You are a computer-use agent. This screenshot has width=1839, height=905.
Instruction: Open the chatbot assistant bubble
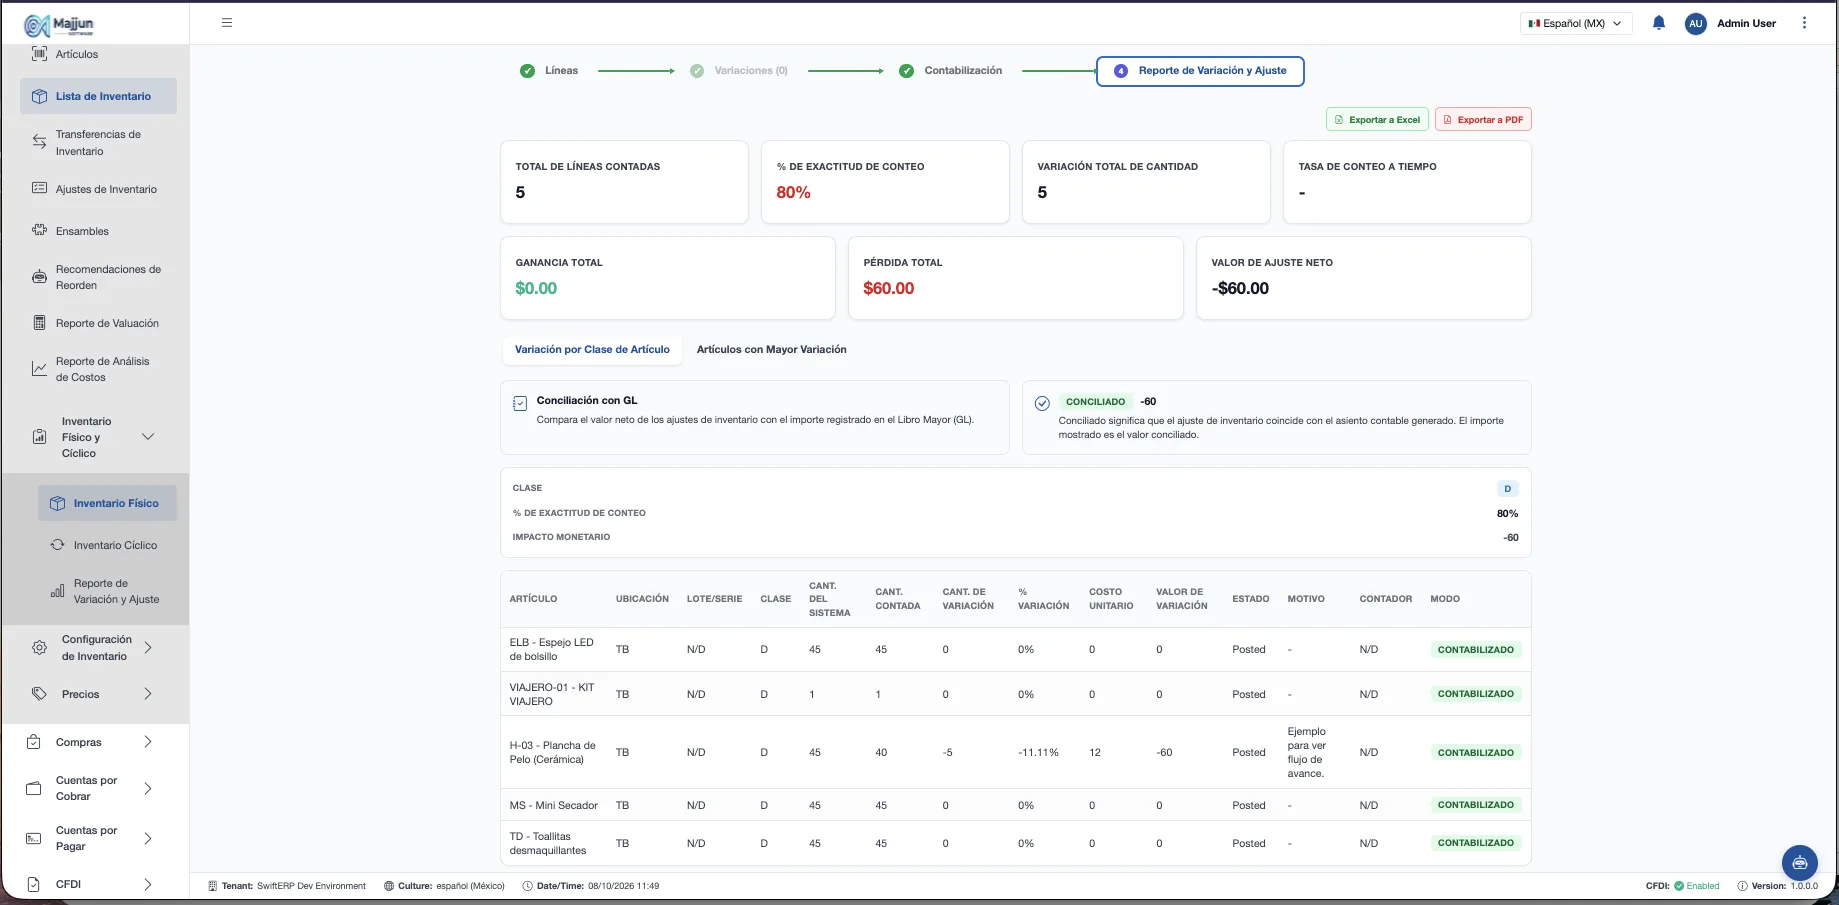tap(1799, 862)
